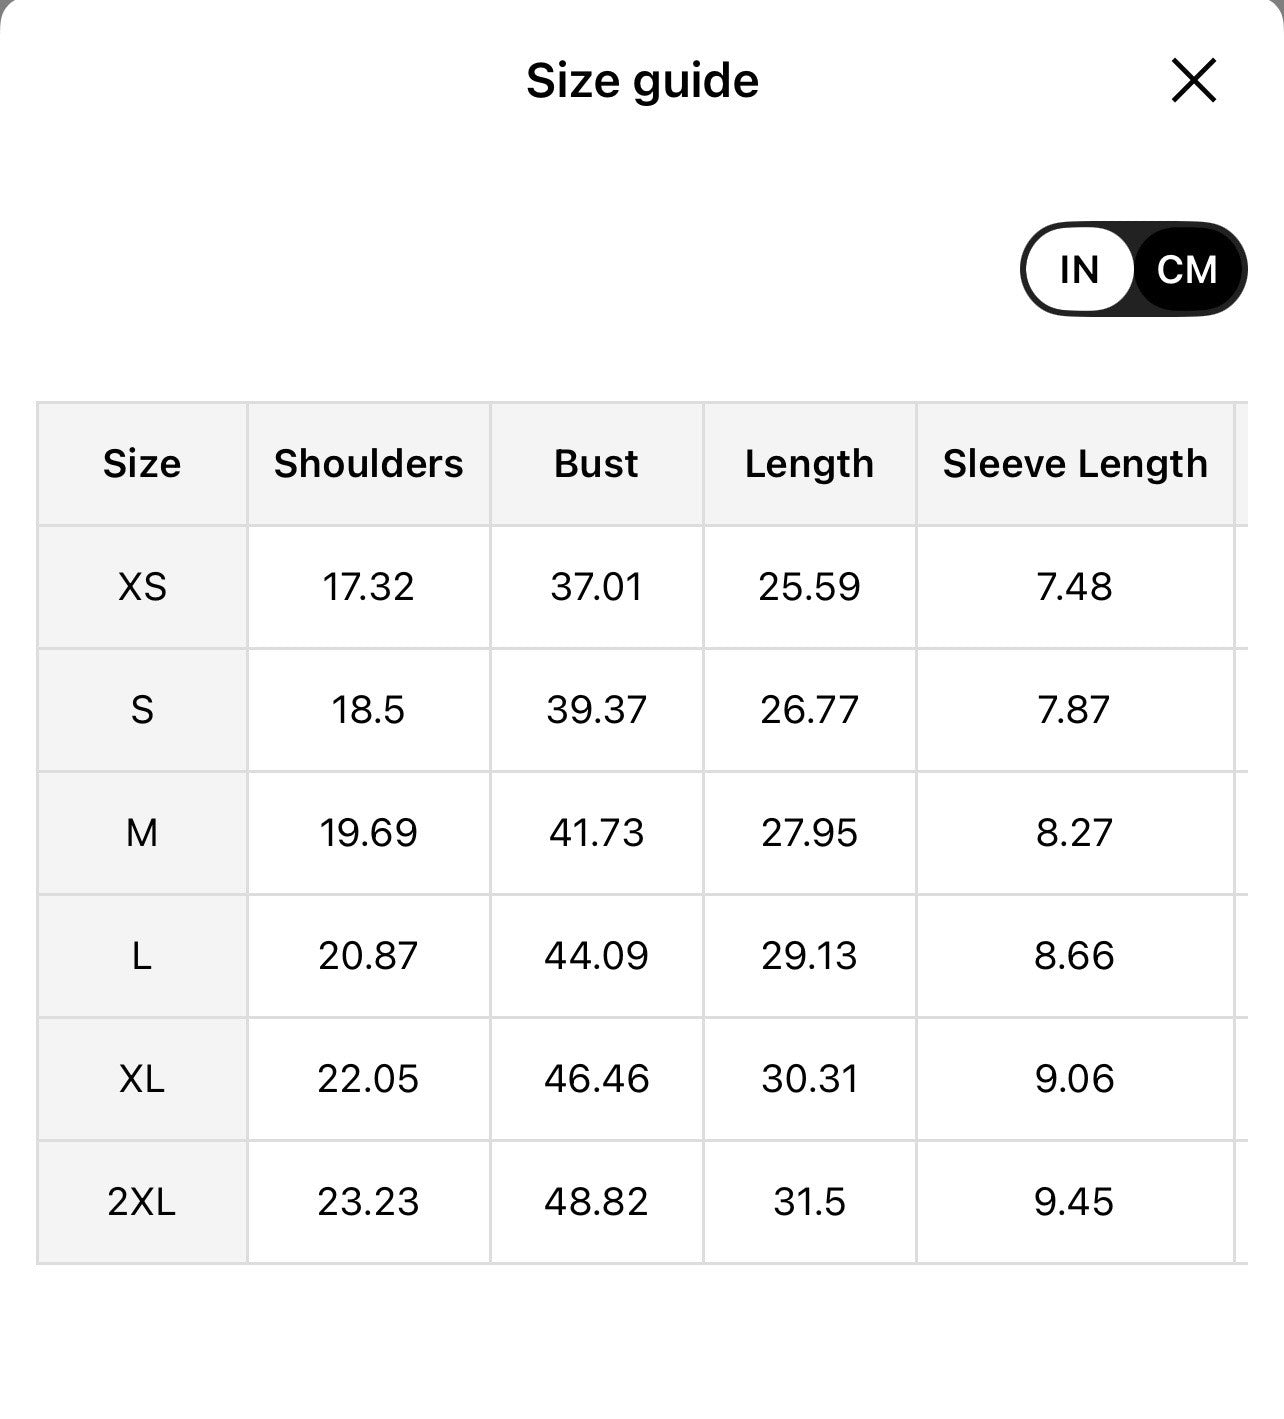Select the M size row label
This screenshot has width=1284, height=1419.
pyautogui.click(x=142, y=833)
